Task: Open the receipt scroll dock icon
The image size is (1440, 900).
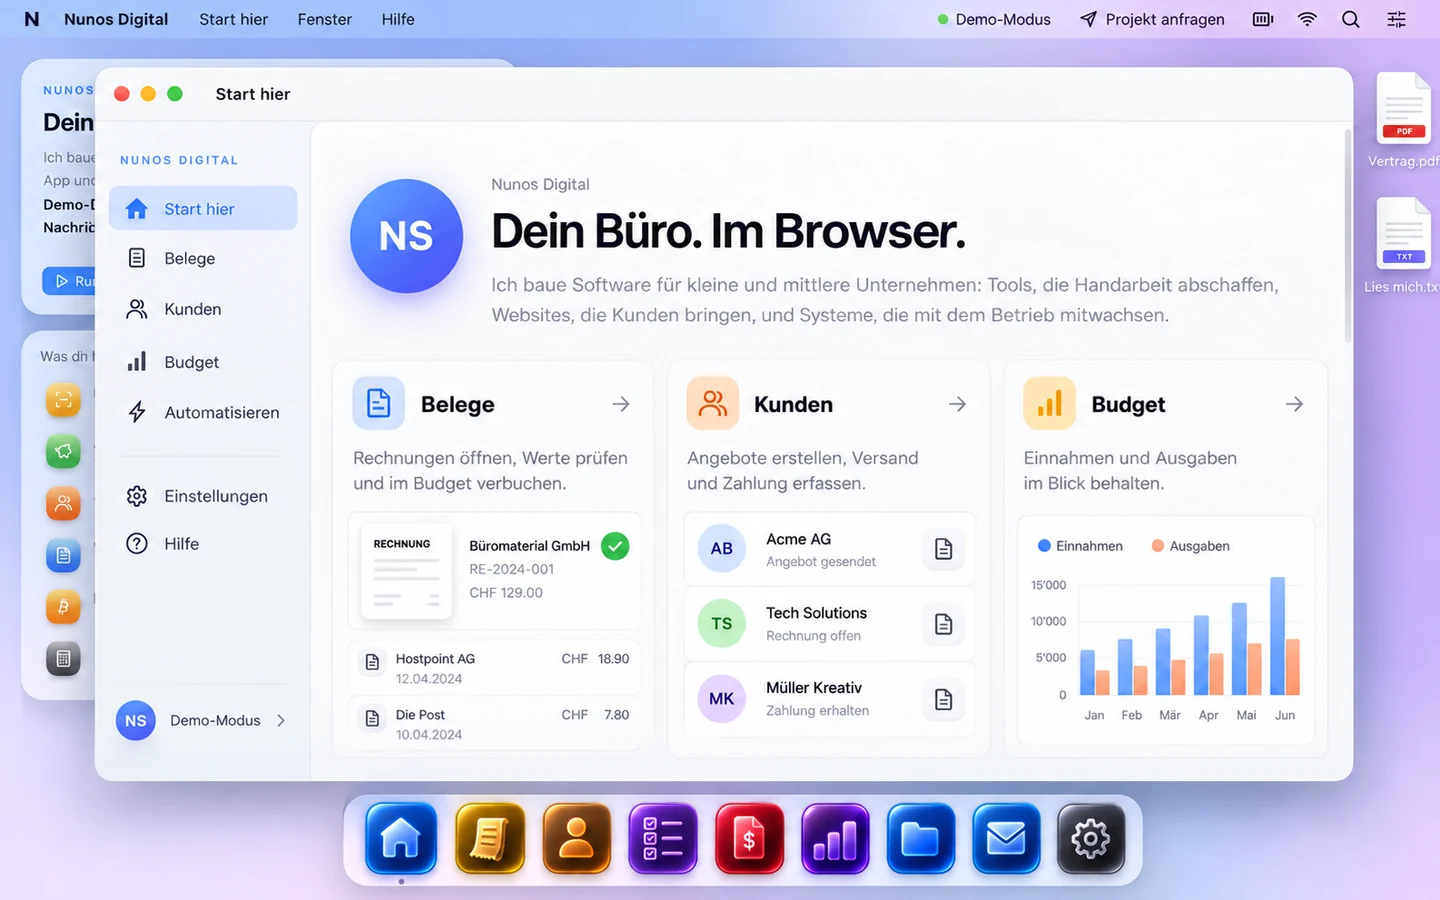Action: [x=489, y=838]
